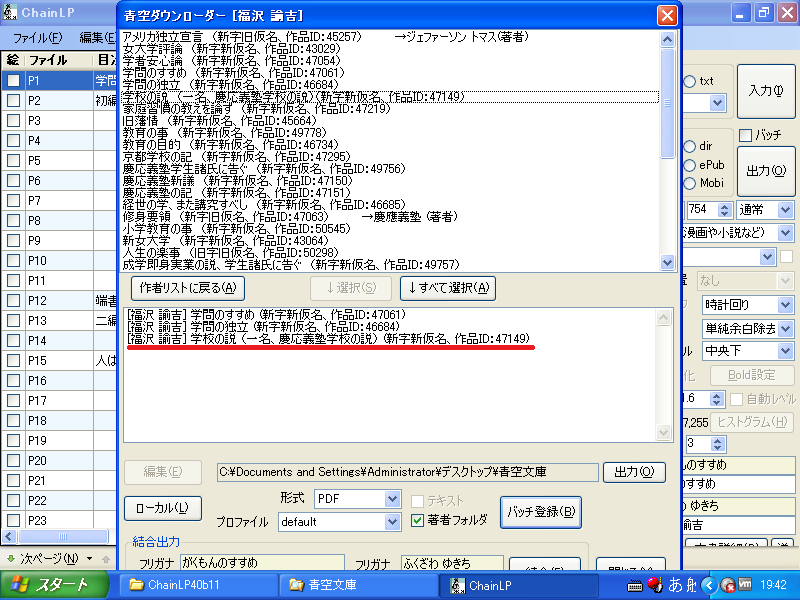Toggle the バッチ checkbox in ChainLP
Image resolution: width=800 pixels, height=600 pixels.
745,135
